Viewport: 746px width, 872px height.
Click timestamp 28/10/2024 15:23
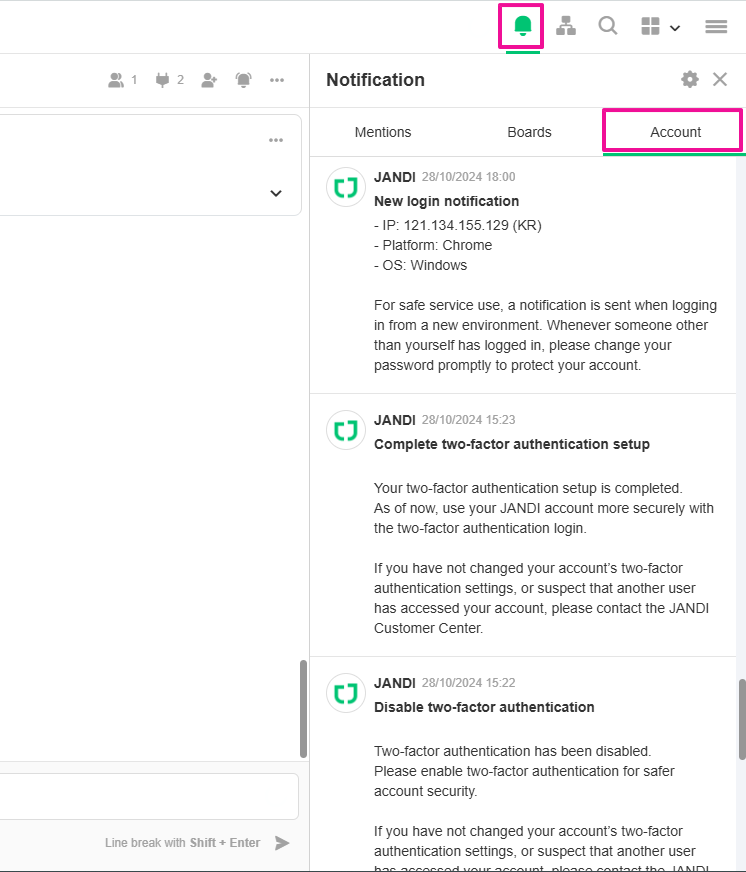point(468,420)
